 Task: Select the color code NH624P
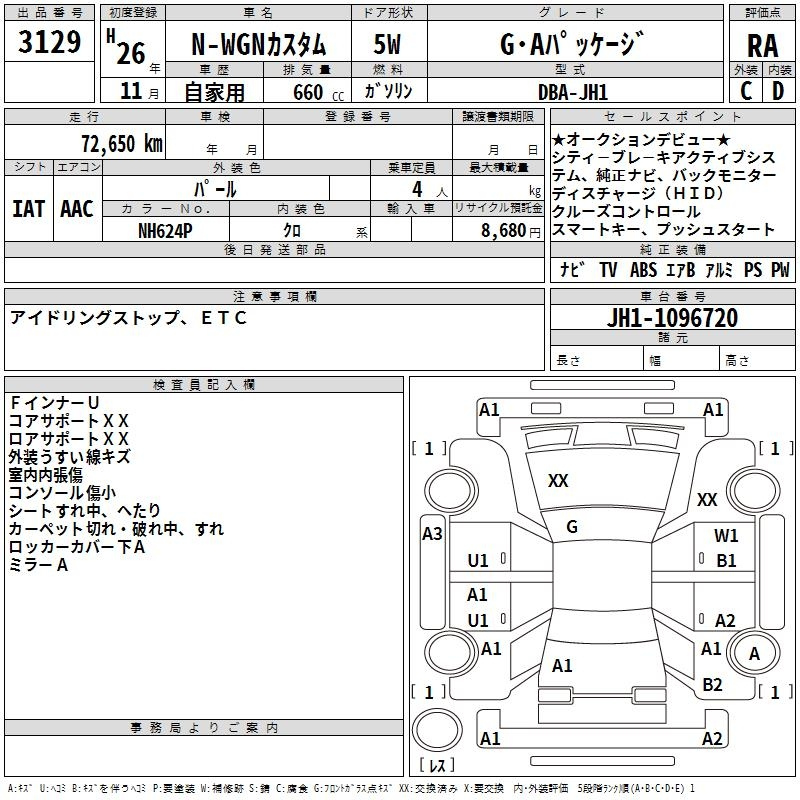tap(166, 231)
